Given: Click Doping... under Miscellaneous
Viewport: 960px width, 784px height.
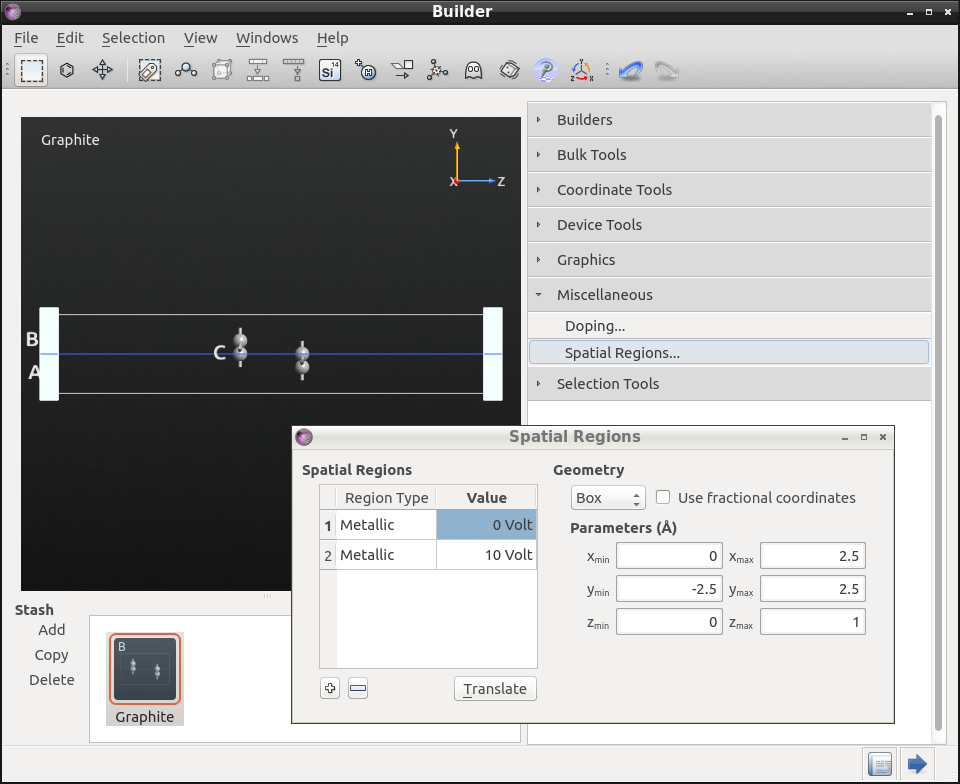Looking at the screenshot, I should tap(729, 326).
